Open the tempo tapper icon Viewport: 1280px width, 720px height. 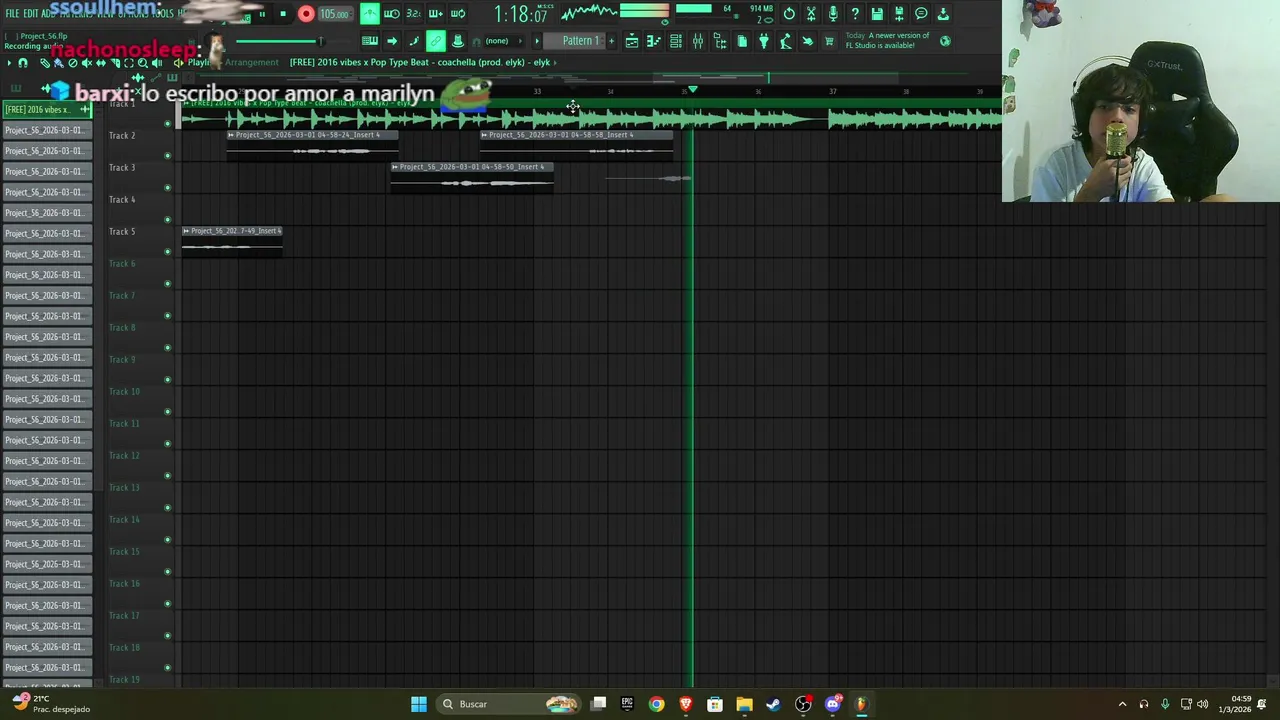(x=786, y=41)
